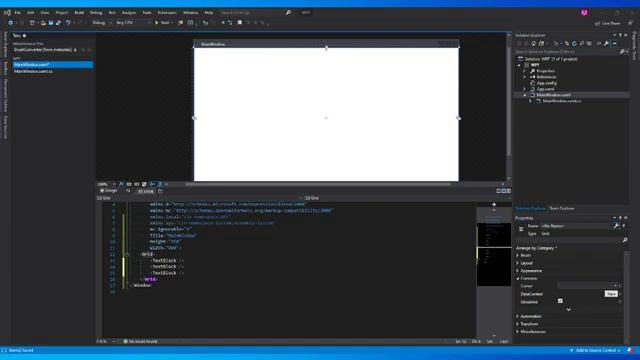Click the Open File toolbar icon
The image size is (640, 360).
[43, 23]
